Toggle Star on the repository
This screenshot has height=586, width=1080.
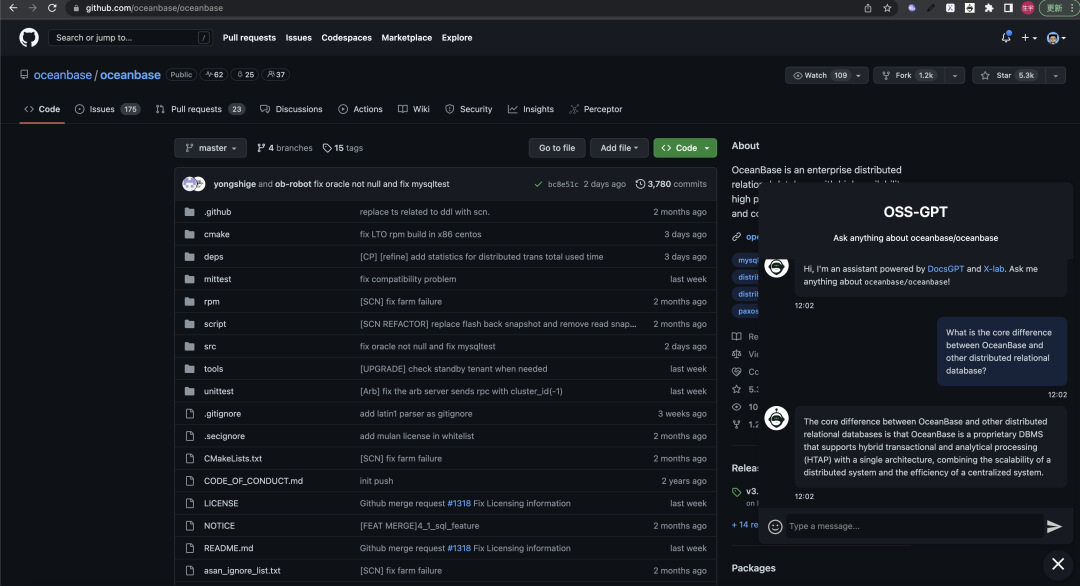(1009, 75)
